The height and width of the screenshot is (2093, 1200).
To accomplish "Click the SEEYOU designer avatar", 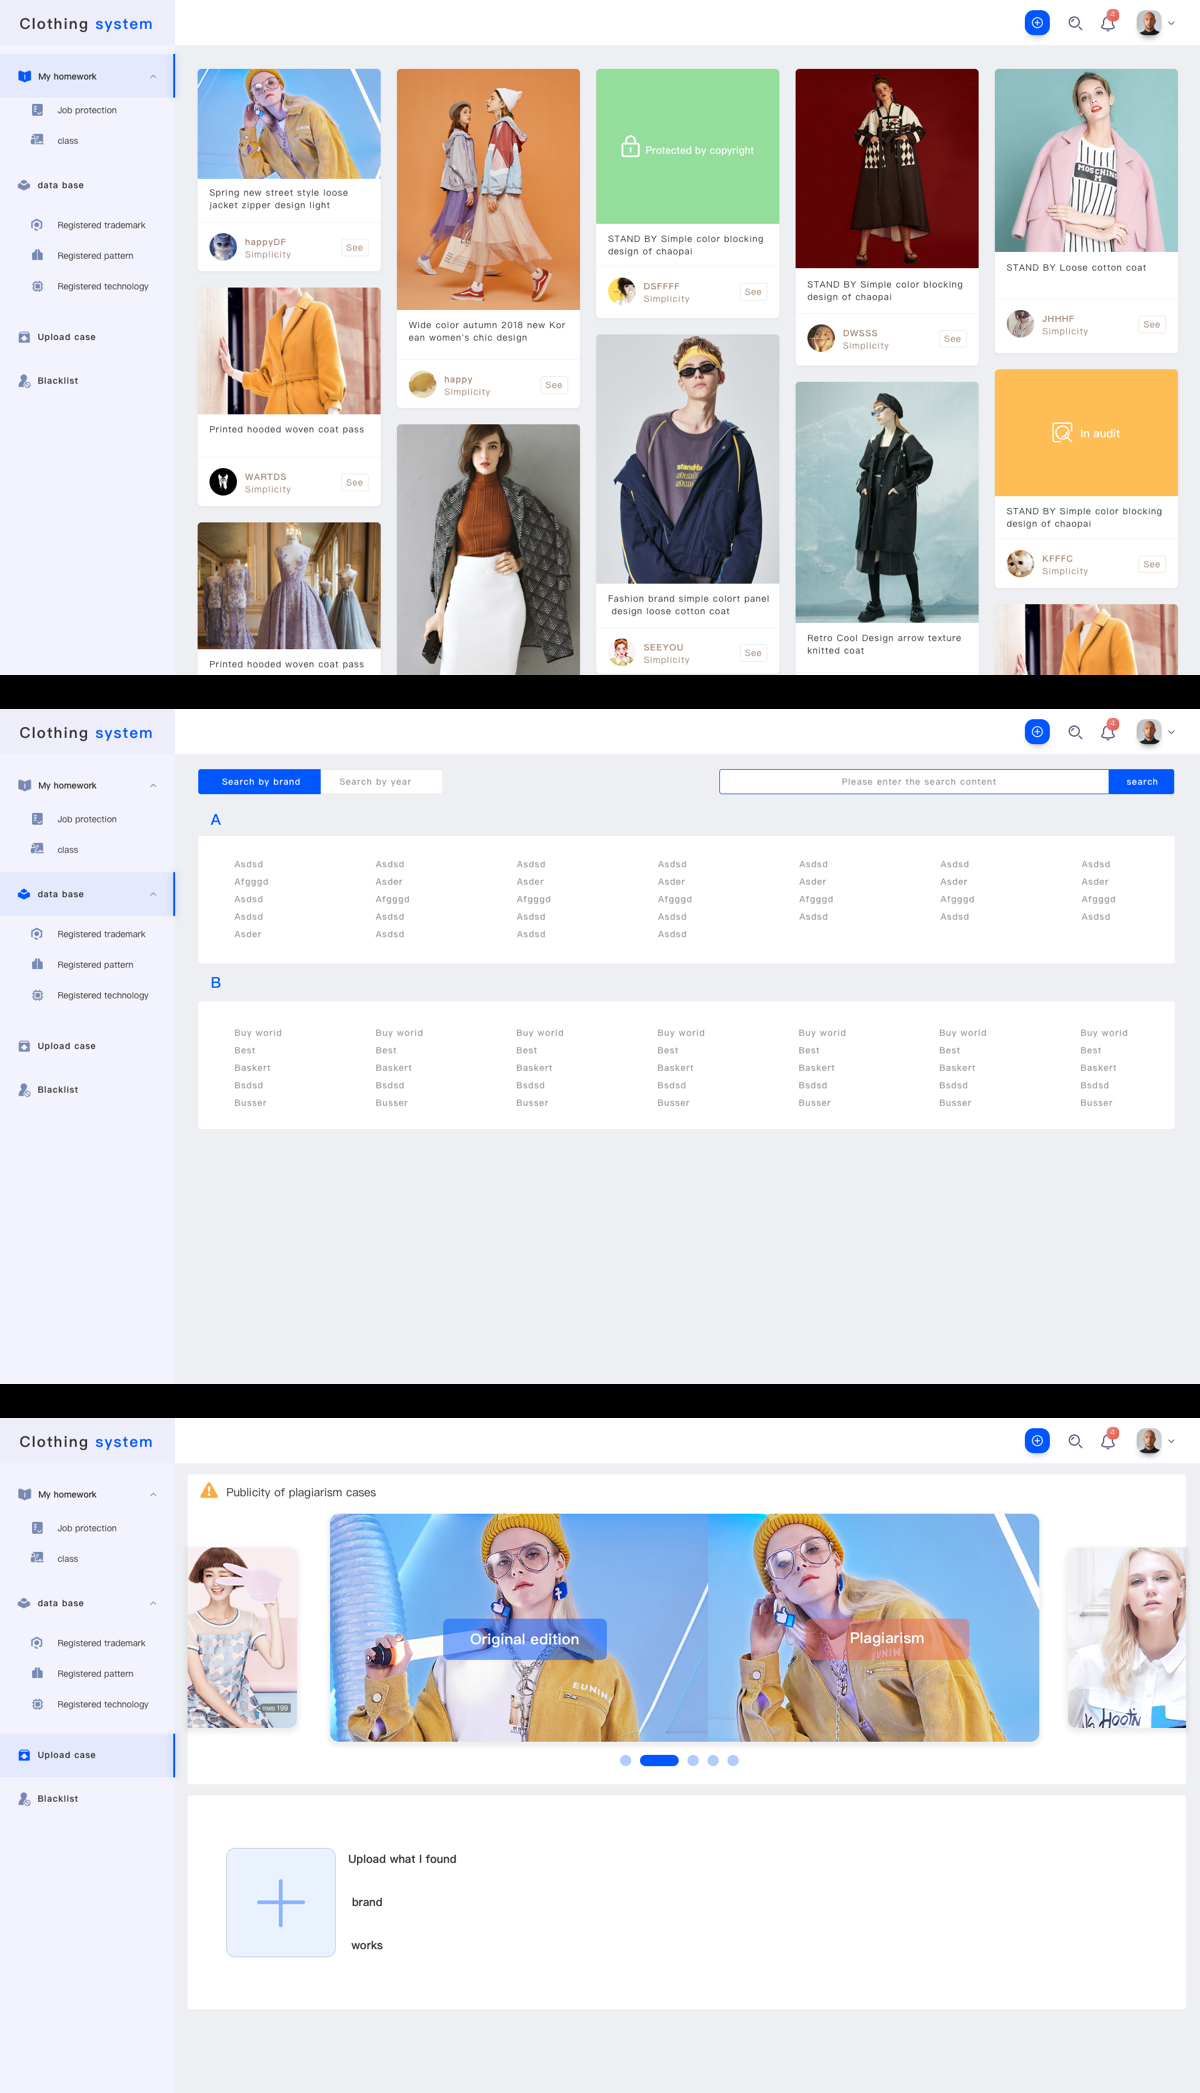I will [622, 653].
